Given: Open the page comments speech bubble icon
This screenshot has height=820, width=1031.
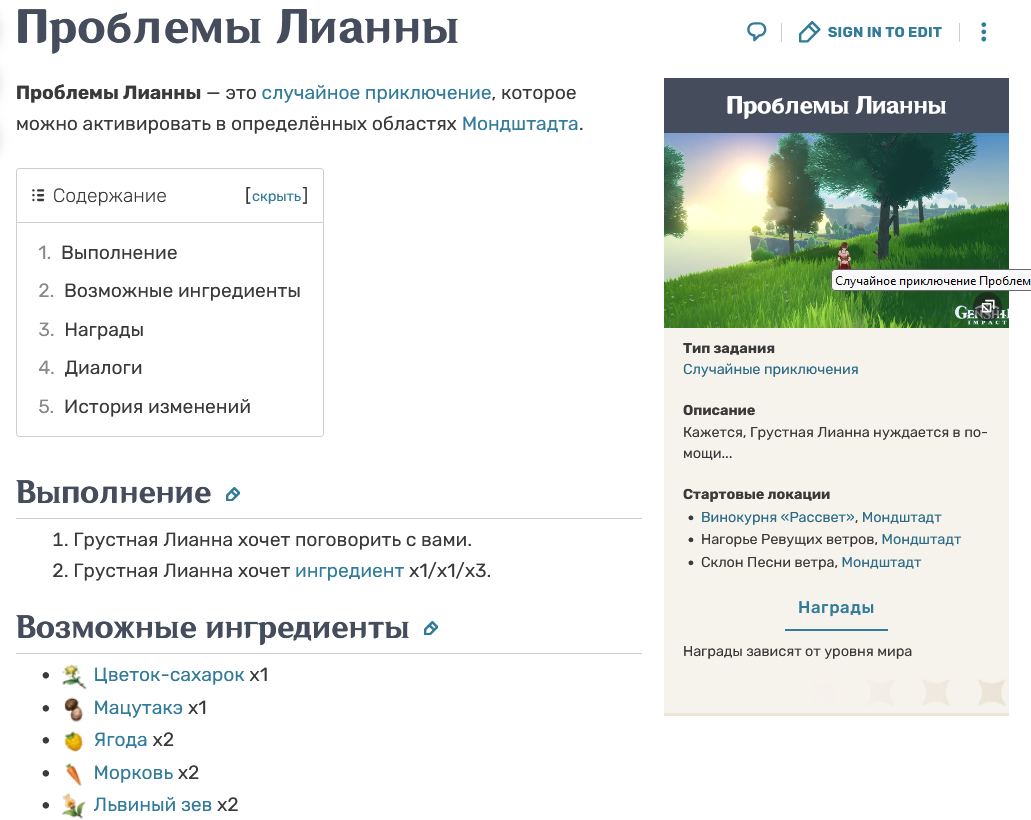Looking at the screenshot, I should (757, 32).
